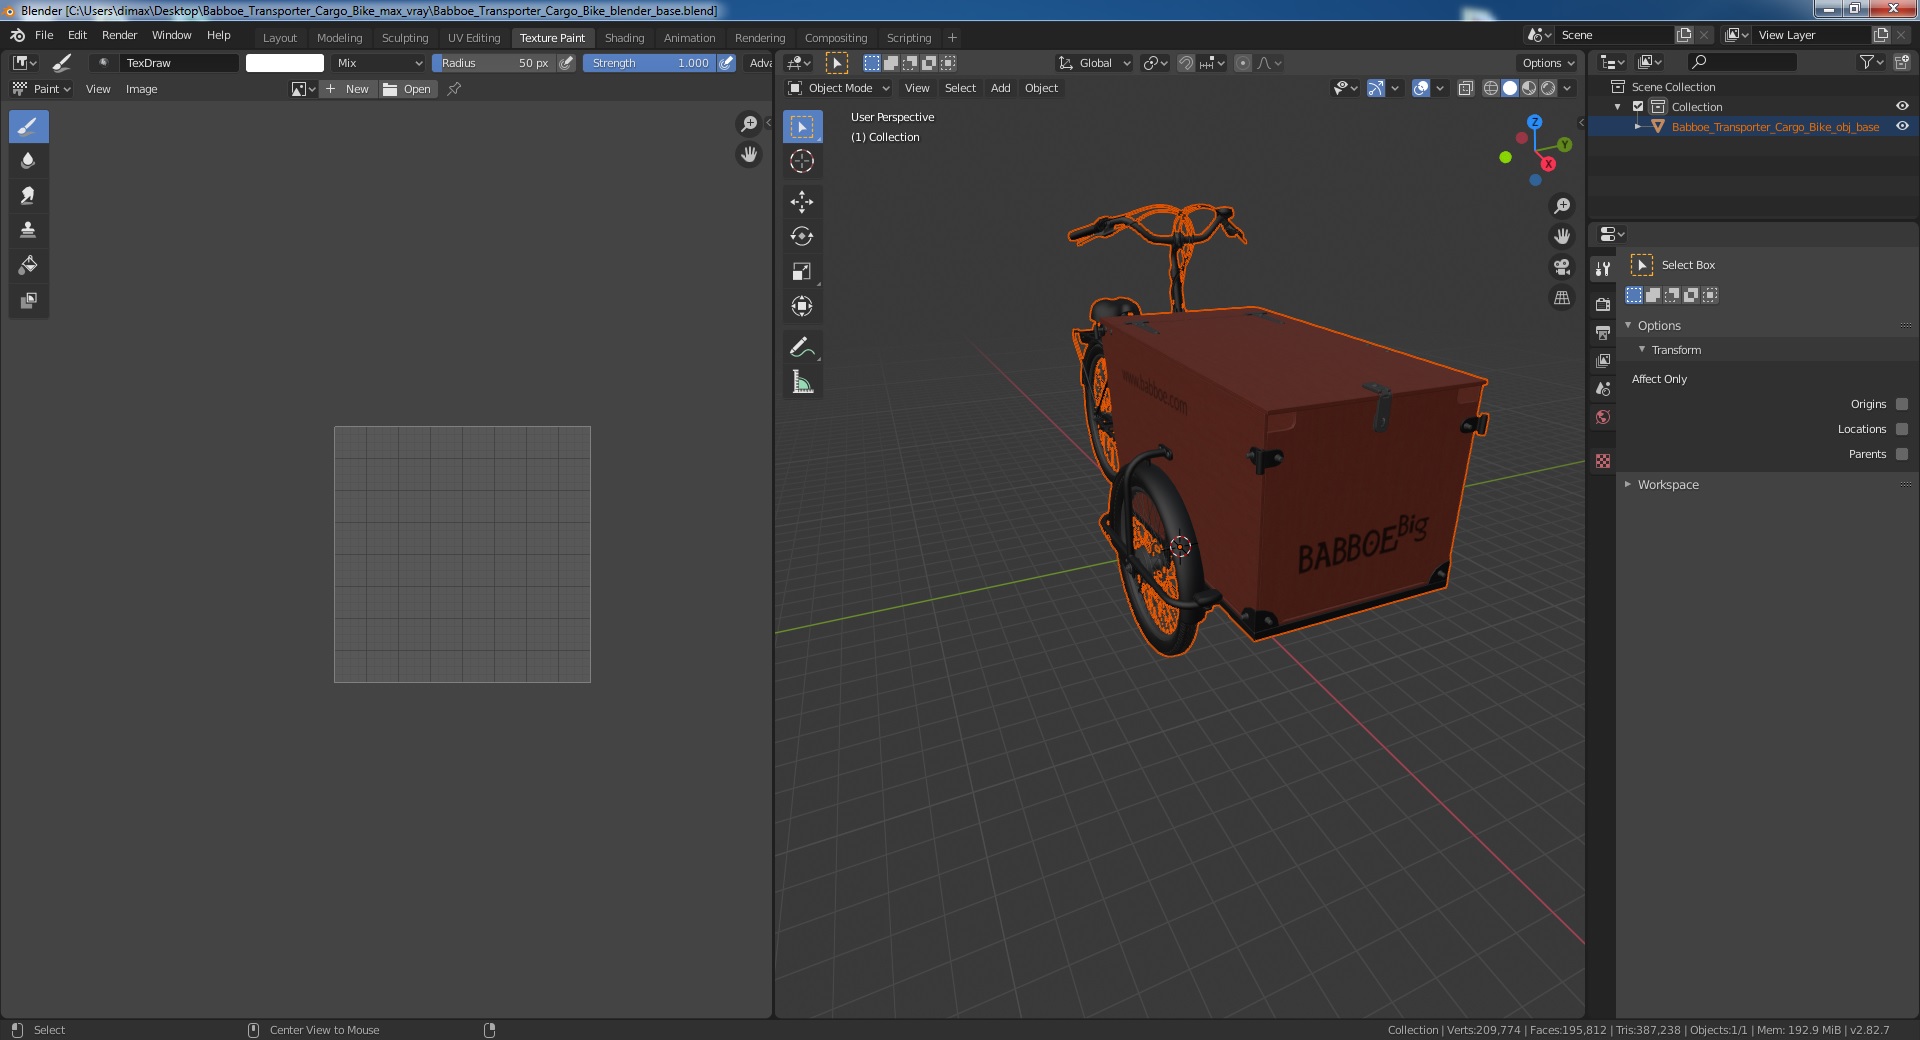Viewport: 1920px width, 1040px height.
Task: Select the Smear brush tool
Action: tap(28, 196)
